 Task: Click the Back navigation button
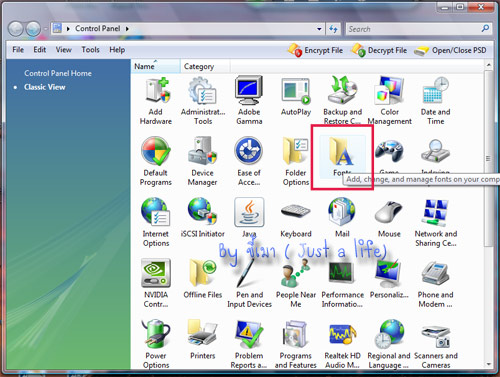pyautogui.click(x=15, y=29)
